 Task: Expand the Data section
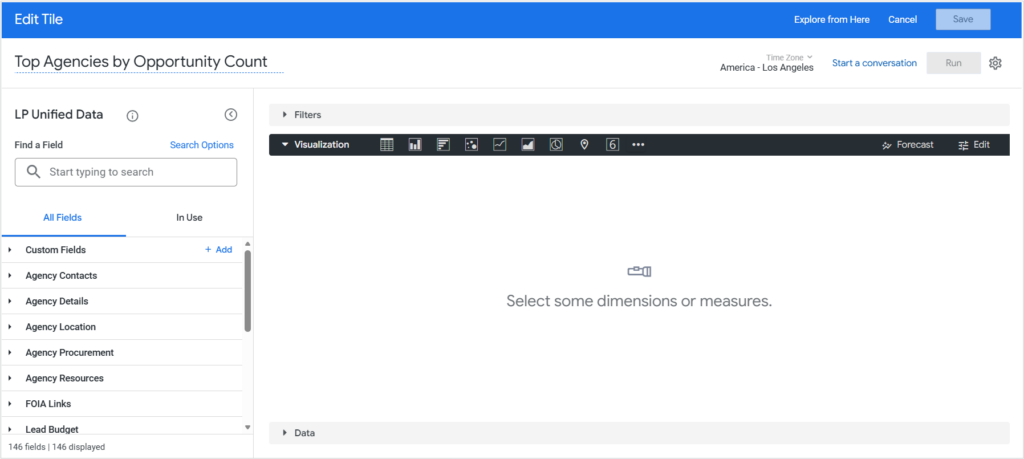tap(304, 433)
